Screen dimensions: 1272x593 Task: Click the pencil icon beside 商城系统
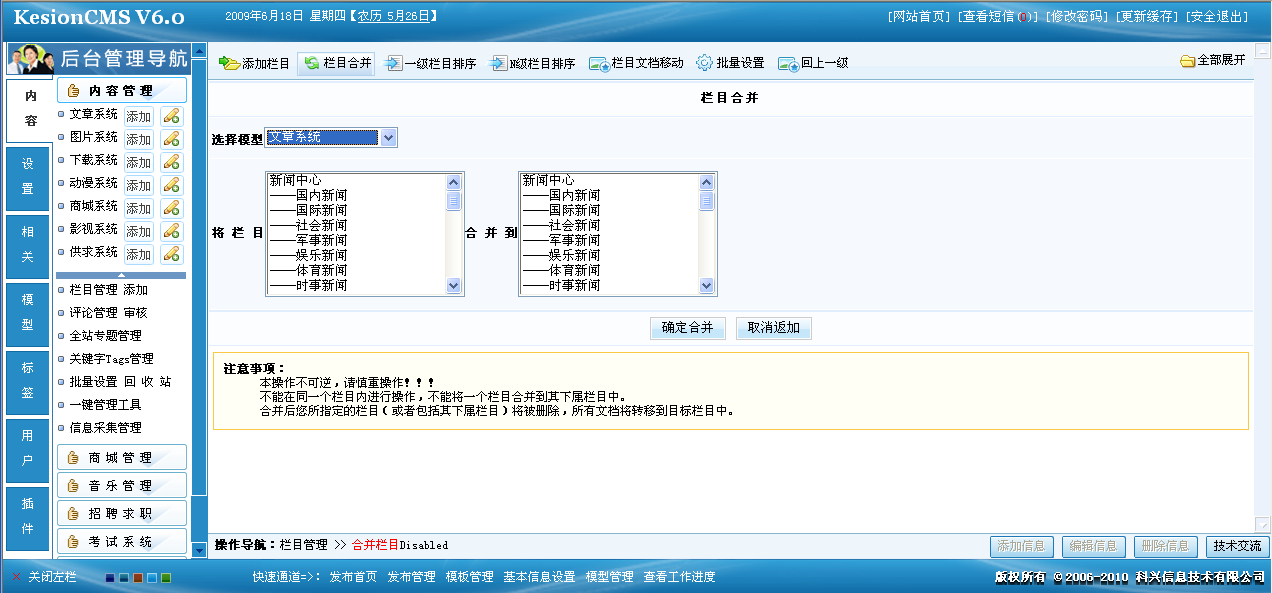click(171, 208)
